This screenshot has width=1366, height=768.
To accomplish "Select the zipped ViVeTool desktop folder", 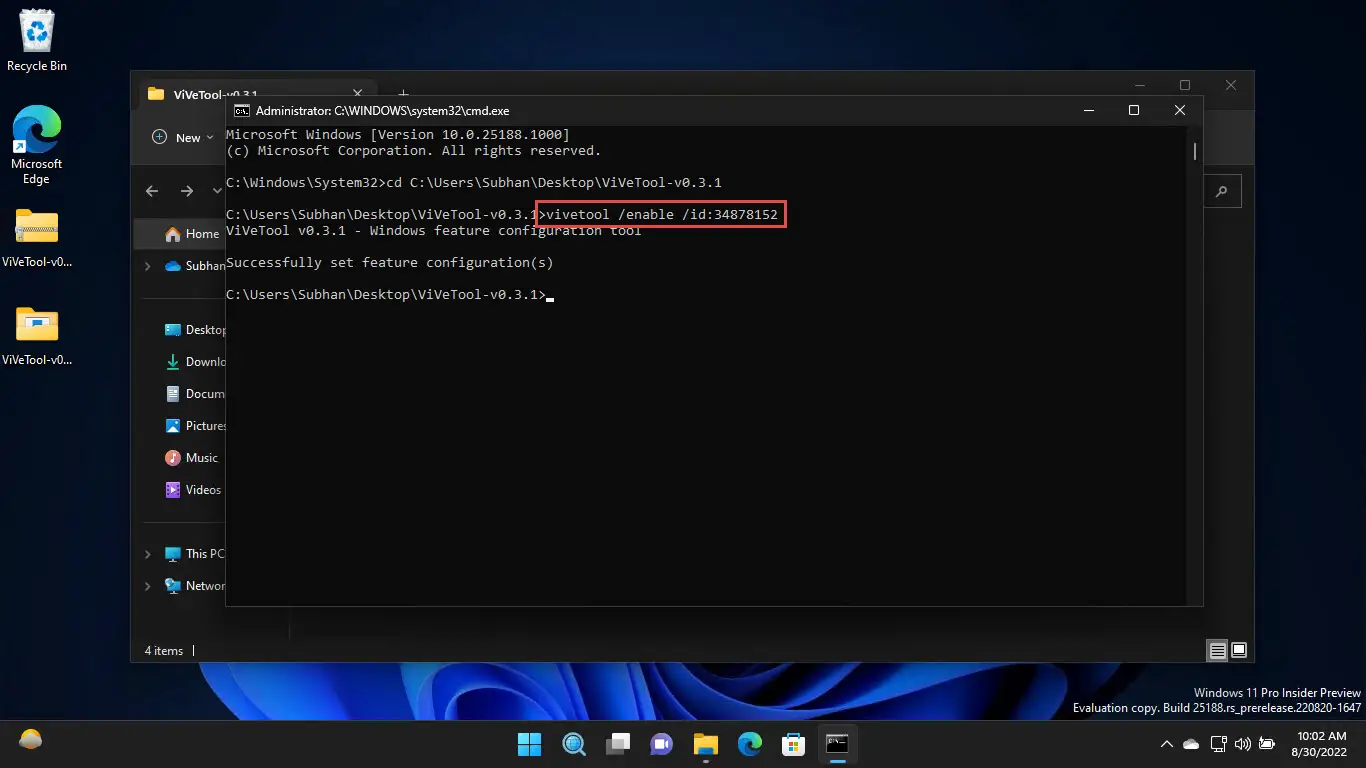I will click(37, 239).
